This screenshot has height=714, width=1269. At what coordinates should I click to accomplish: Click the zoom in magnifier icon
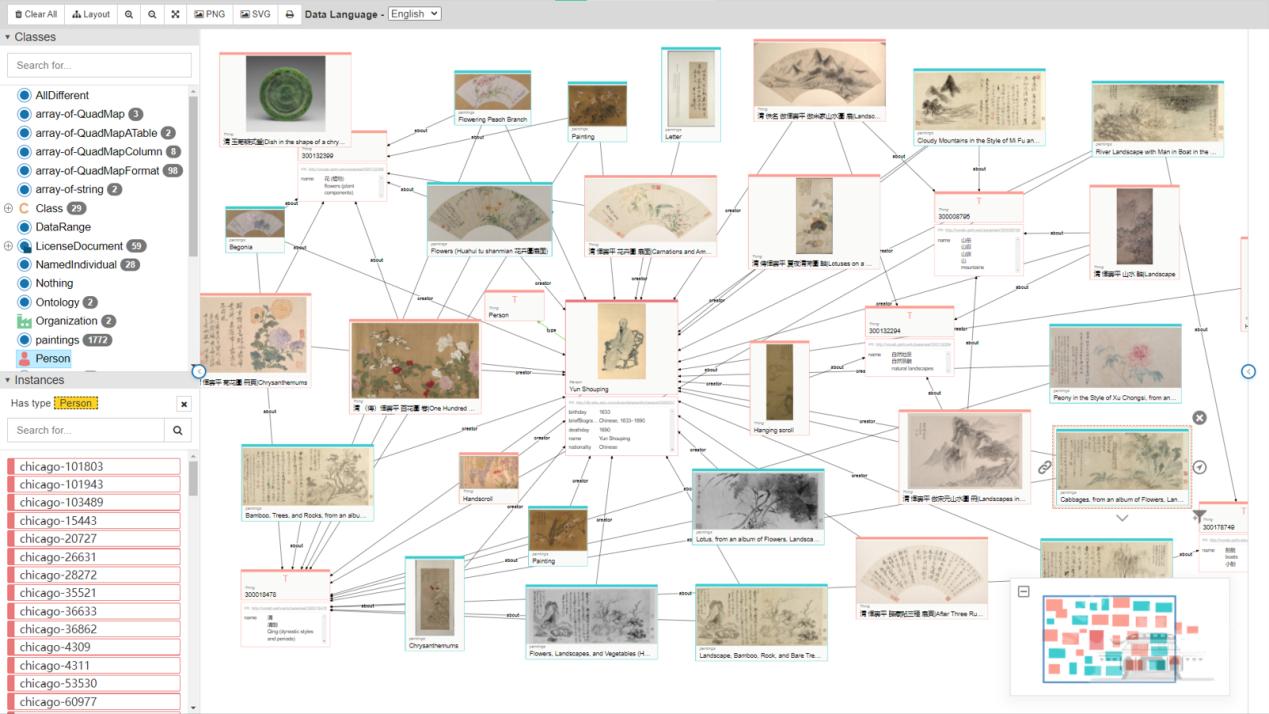click(129, 14)
